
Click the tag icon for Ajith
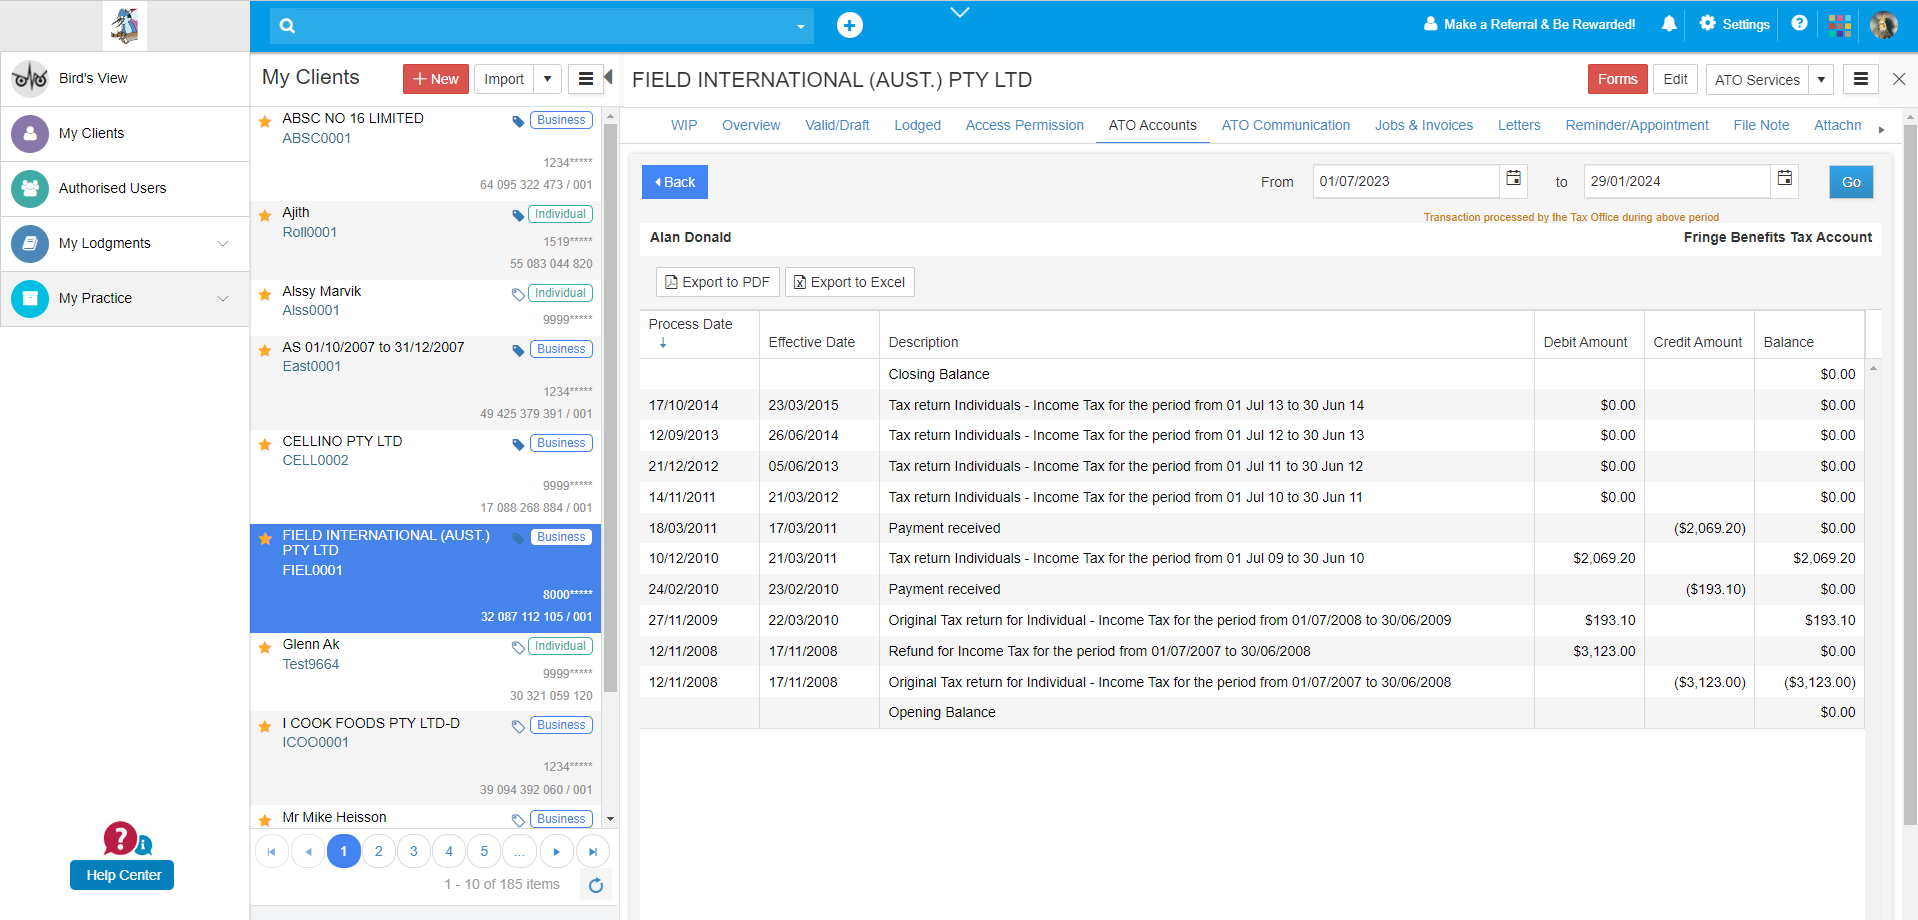click(x=518, y=215)
